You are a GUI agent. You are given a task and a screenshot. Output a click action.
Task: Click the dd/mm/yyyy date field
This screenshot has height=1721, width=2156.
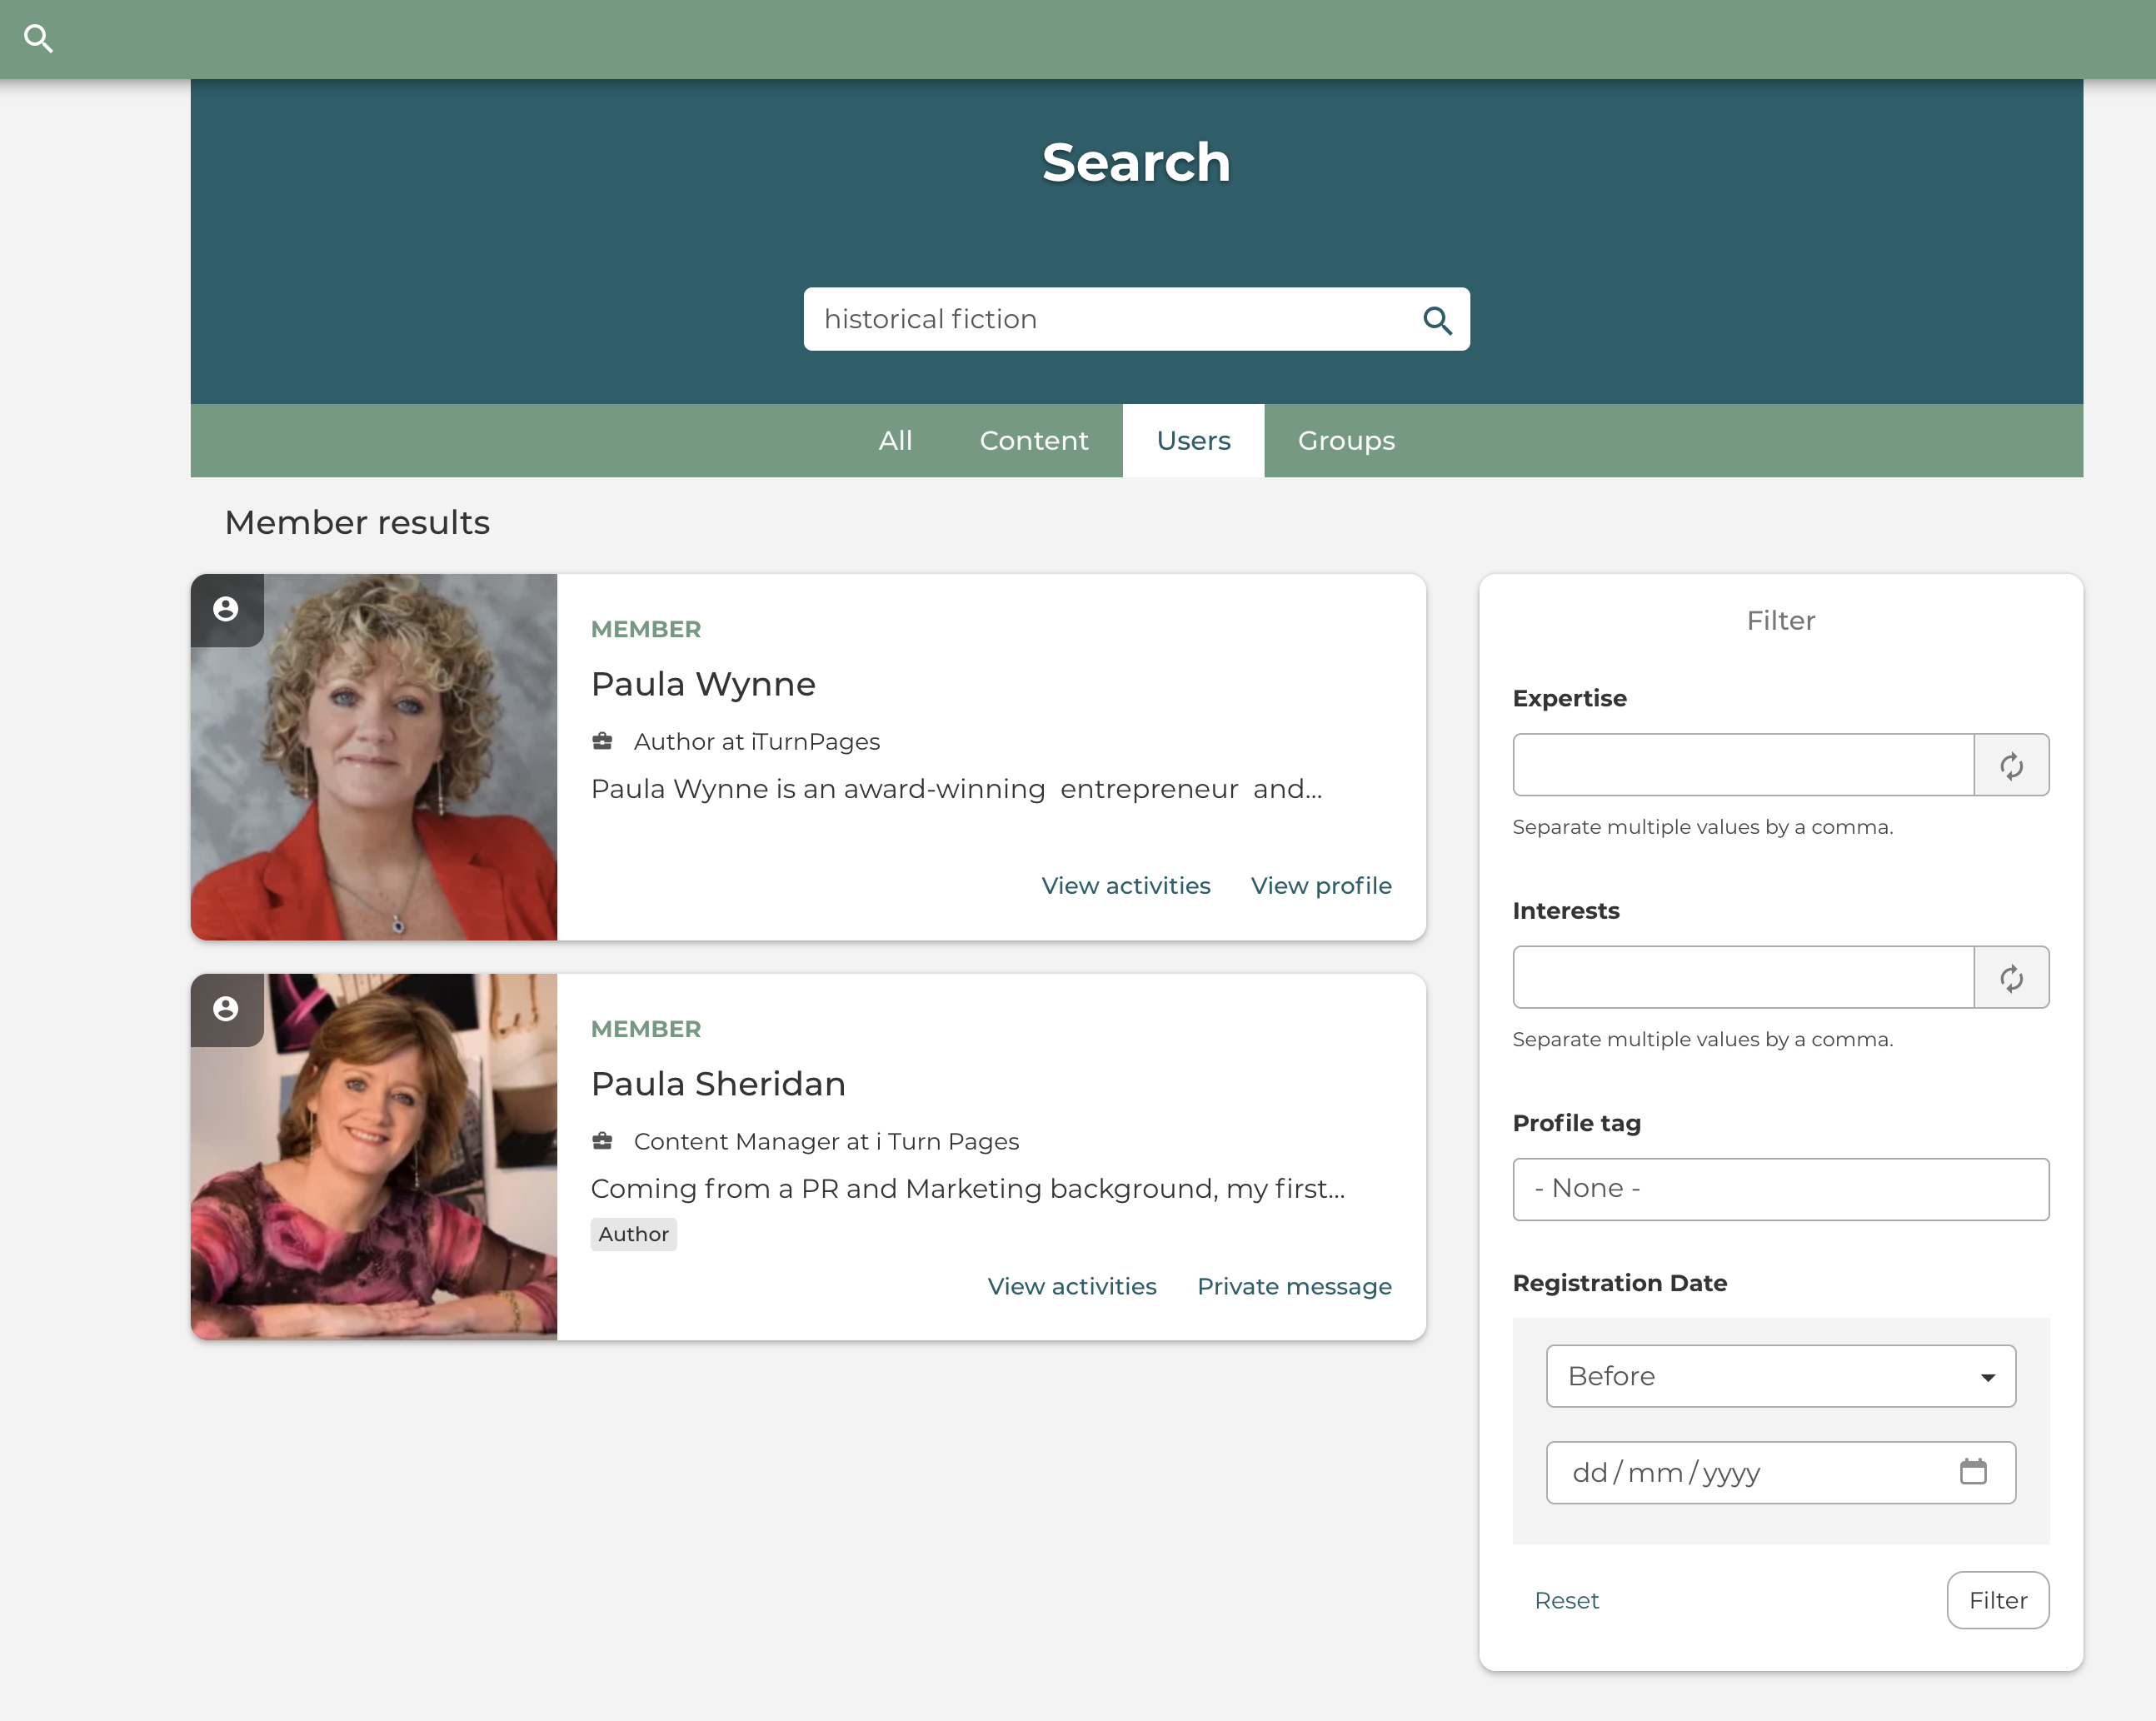[1780, 1472]
